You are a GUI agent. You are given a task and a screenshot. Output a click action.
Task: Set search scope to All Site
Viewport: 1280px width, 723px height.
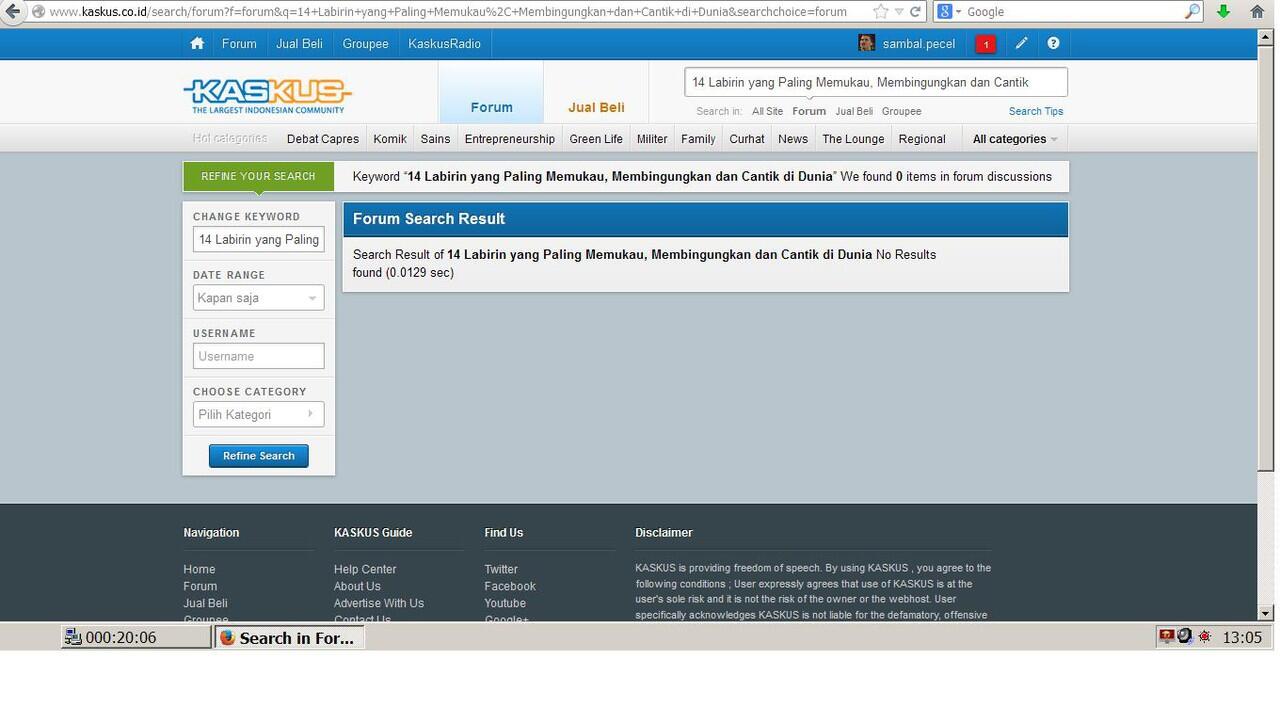[767, 111]
